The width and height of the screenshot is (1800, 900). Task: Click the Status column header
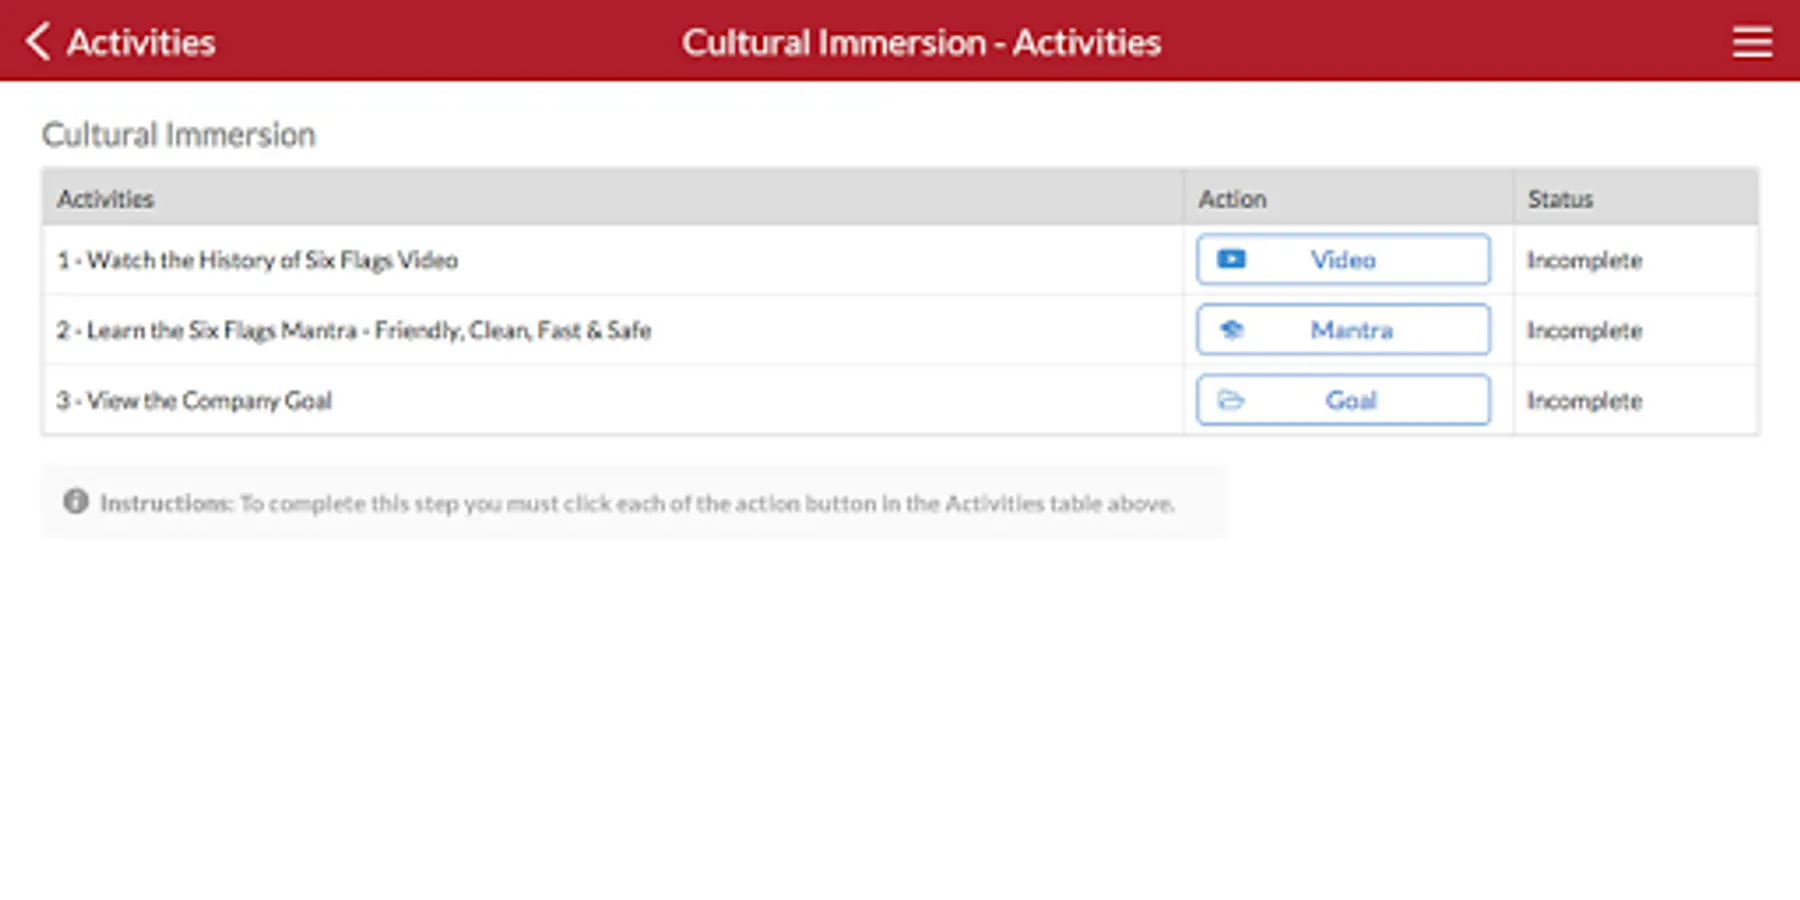(x=1560, y=199)
